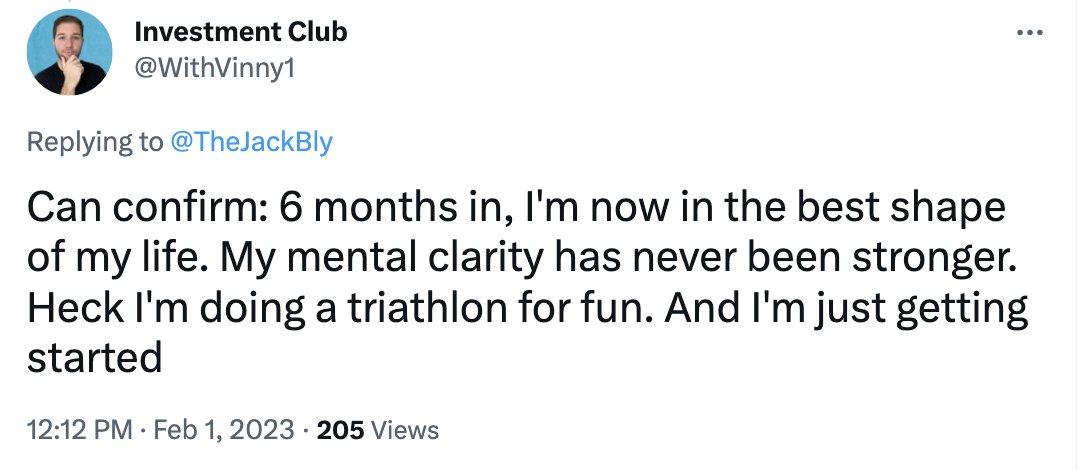Click the final word "started" in the tweet
Screen dimensions: 1078x470
point(94,357)
